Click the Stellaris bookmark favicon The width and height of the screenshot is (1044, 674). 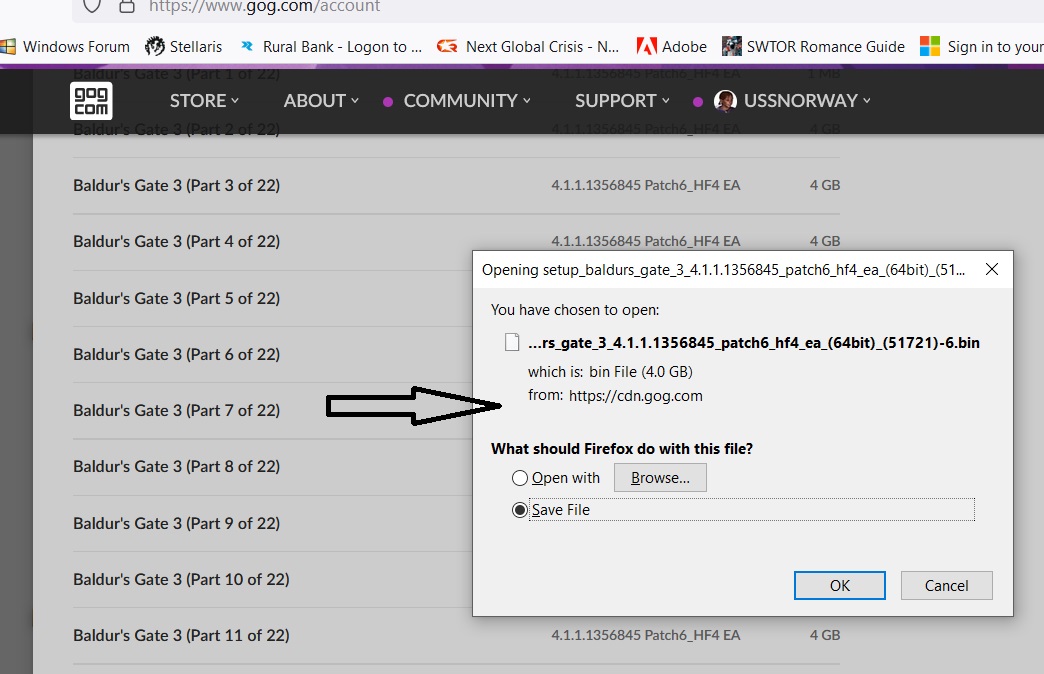pos(154,47)
